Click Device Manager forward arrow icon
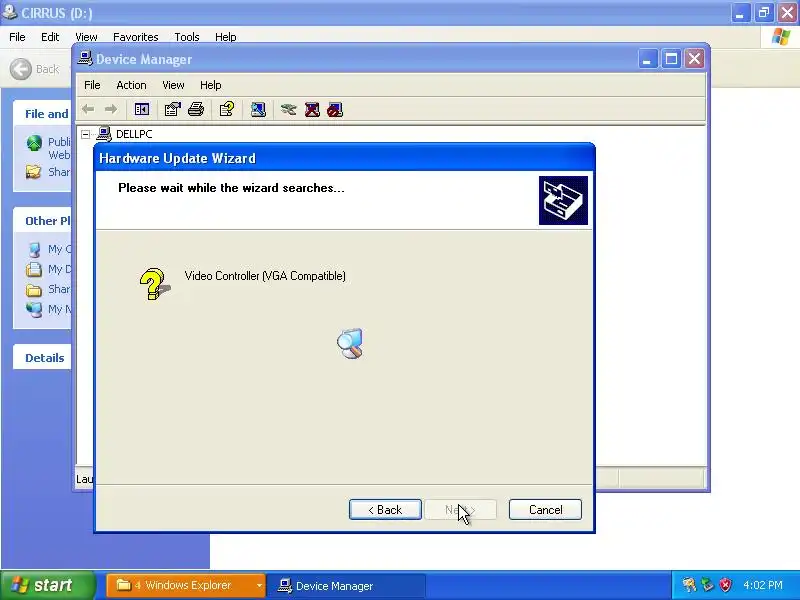The image size is (800, 600). point(111,109)
